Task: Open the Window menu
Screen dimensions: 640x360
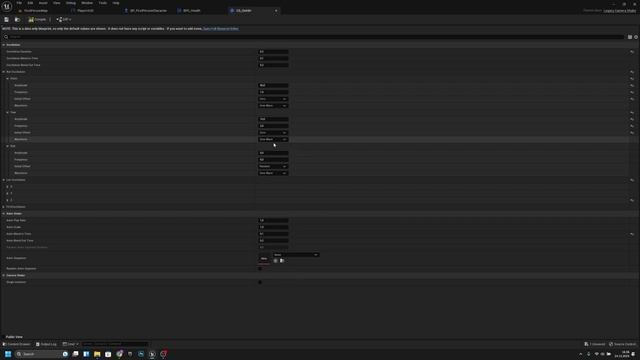Action: pos(87,3)
